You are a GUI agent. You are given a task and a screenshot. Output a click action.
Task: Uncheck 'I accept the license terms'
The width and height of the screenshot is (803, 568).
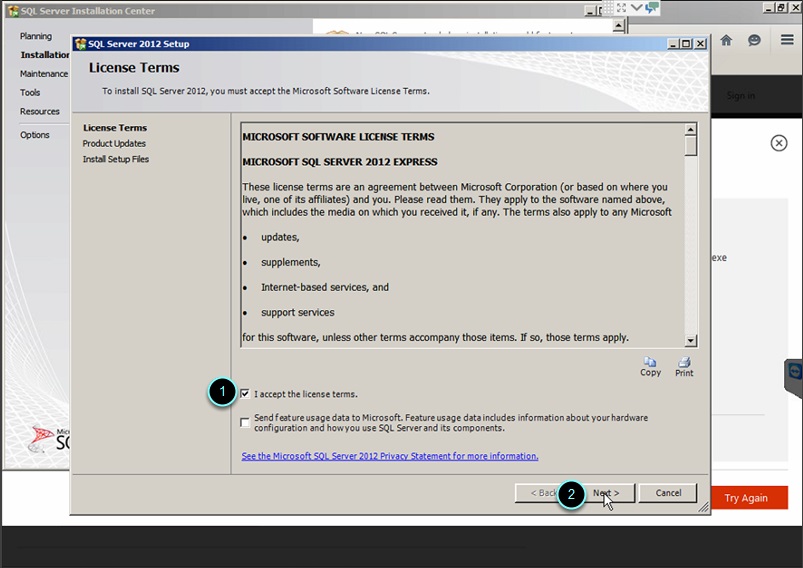(245, 393)
